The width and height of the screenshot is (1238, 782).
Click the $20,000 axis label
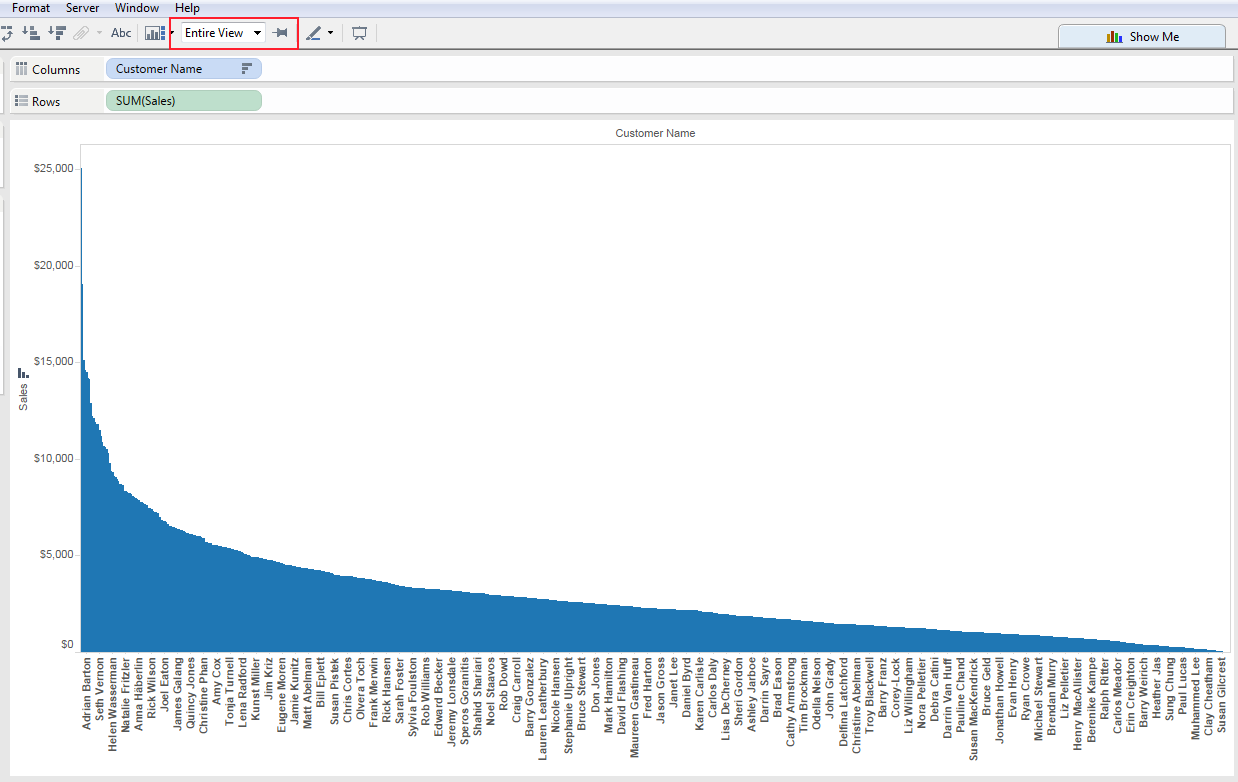54,266
